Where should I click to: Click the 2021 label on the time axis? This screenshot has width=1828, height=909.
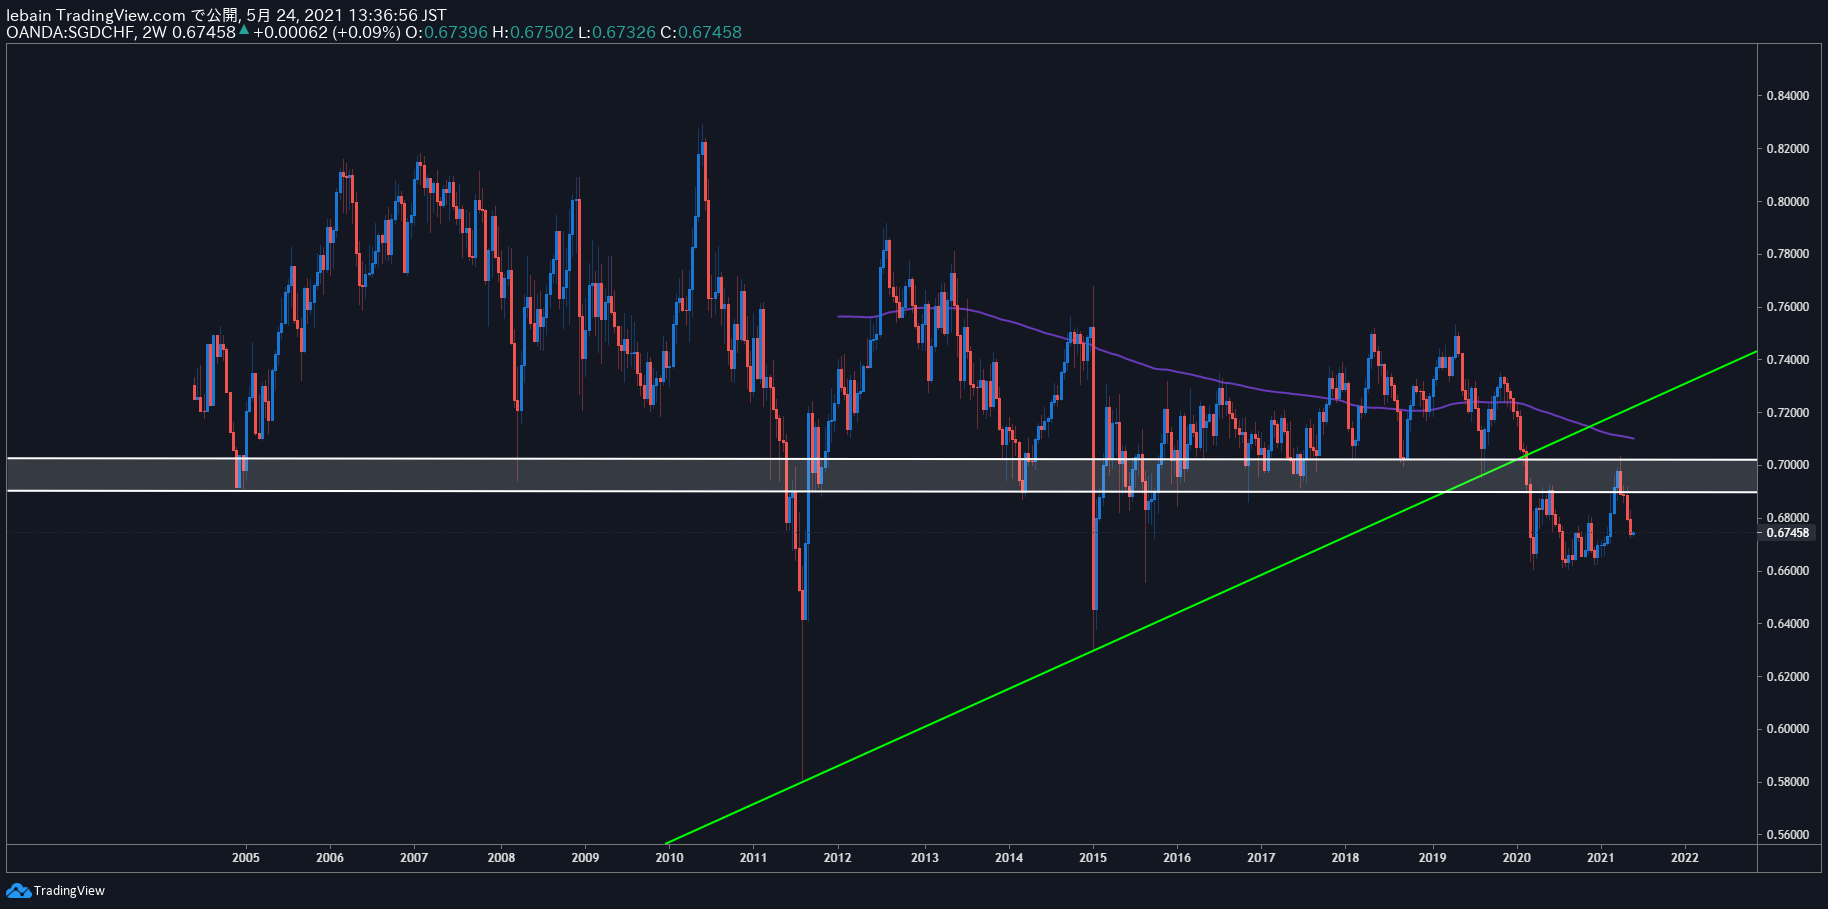pyautogui.click(x=1601, y=857)
